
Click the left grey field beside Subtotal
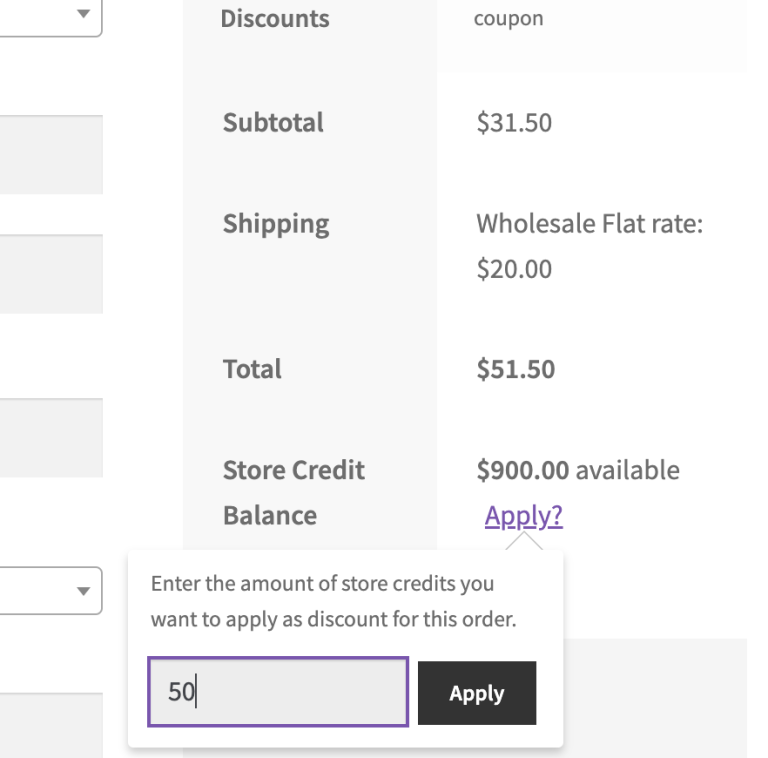point(50,154)
